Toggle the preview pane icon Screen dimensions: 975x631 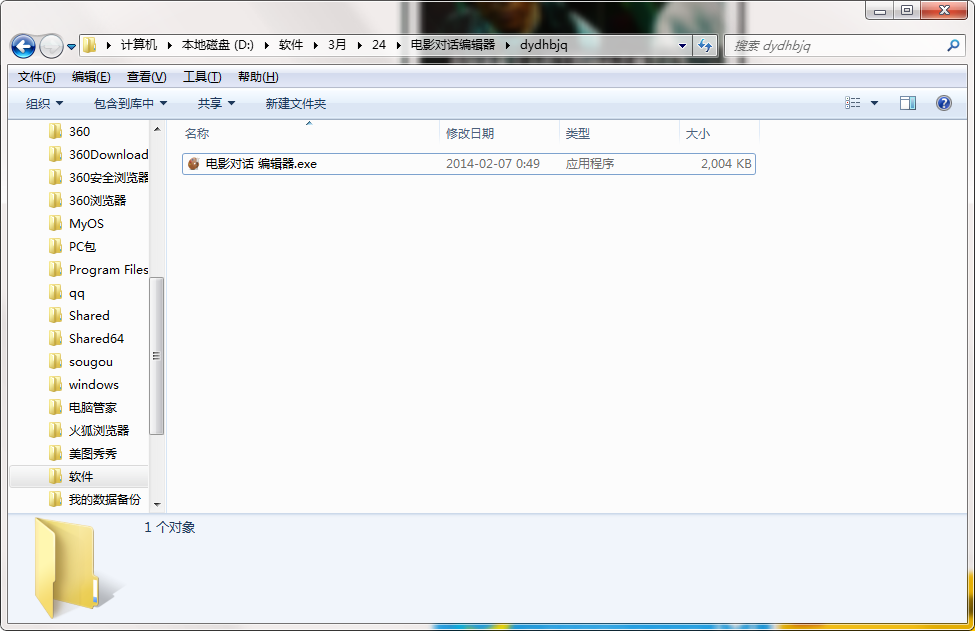click(908, 103)
